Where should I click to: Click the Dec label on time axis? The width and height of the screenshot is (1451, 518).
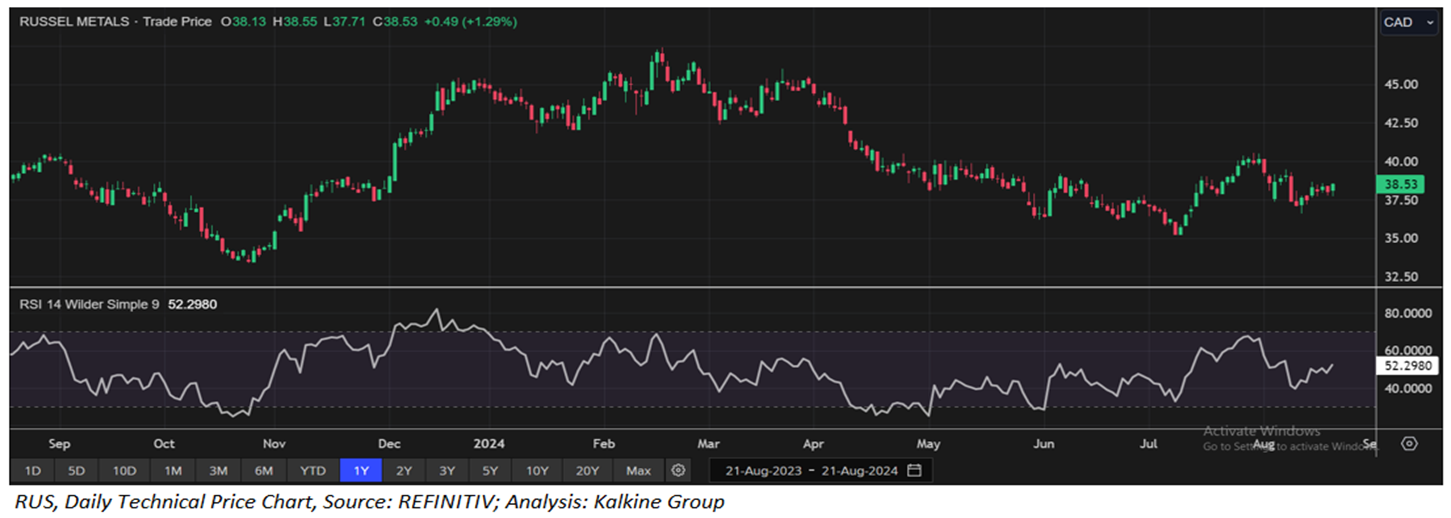(389, 444)
